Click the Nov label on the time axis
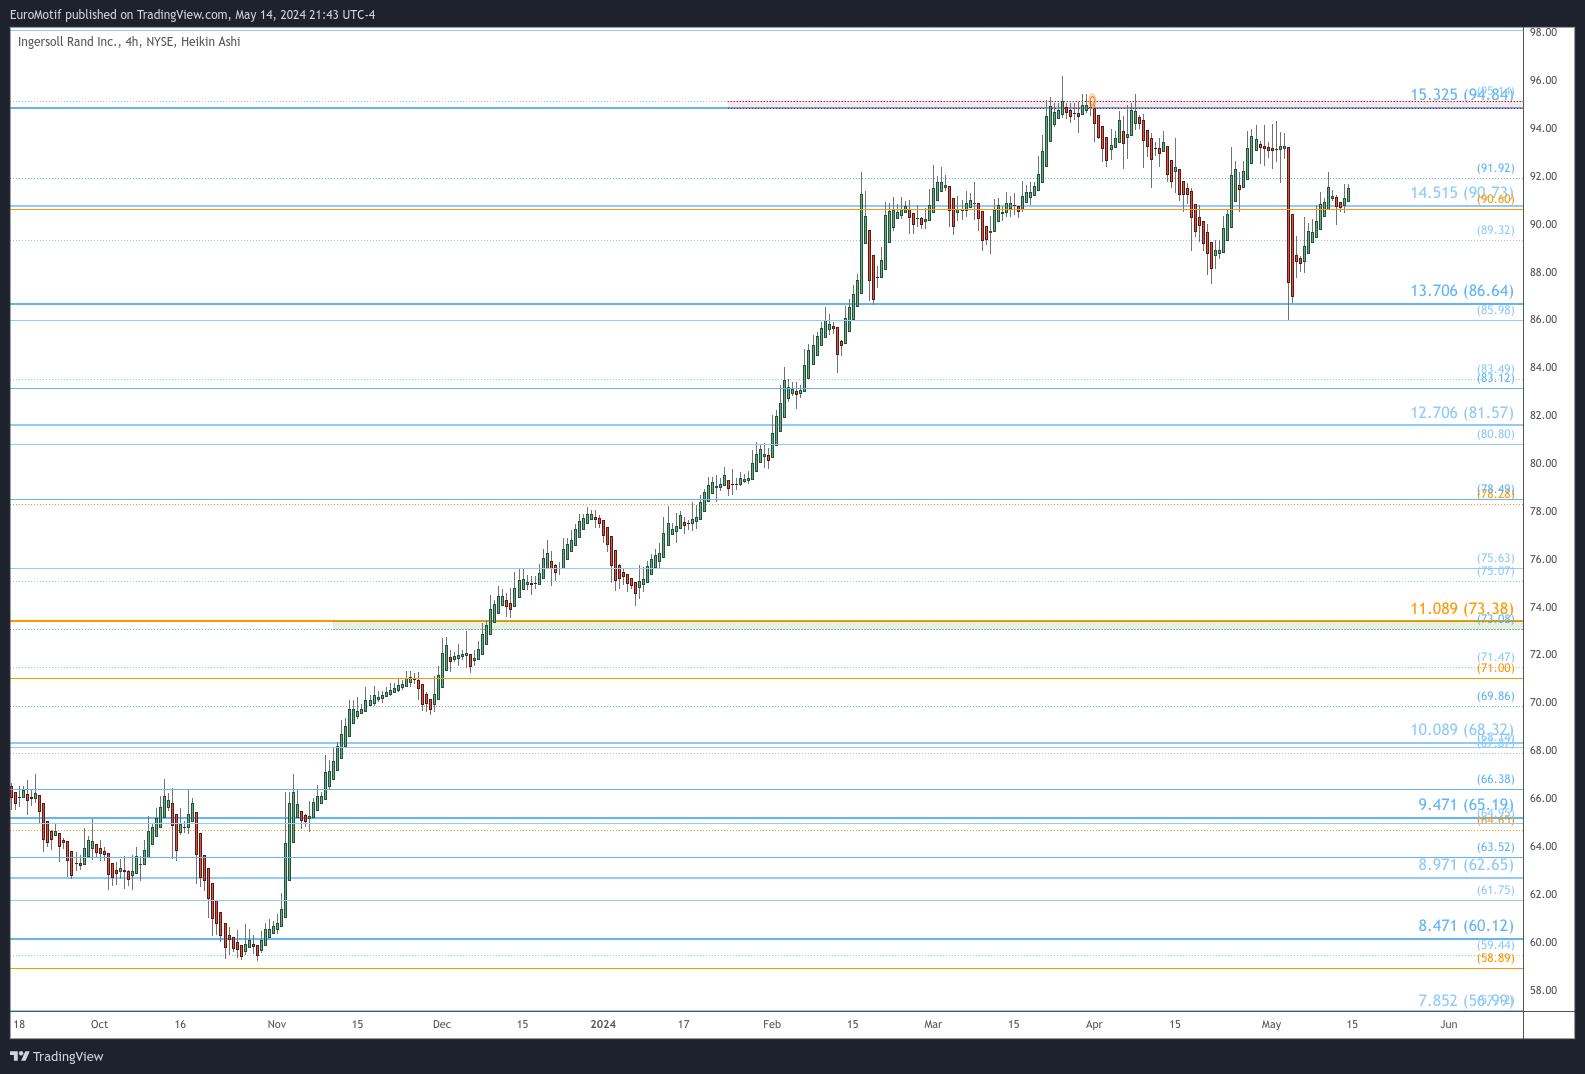1585x1074 pixels. click(277, 1024)
